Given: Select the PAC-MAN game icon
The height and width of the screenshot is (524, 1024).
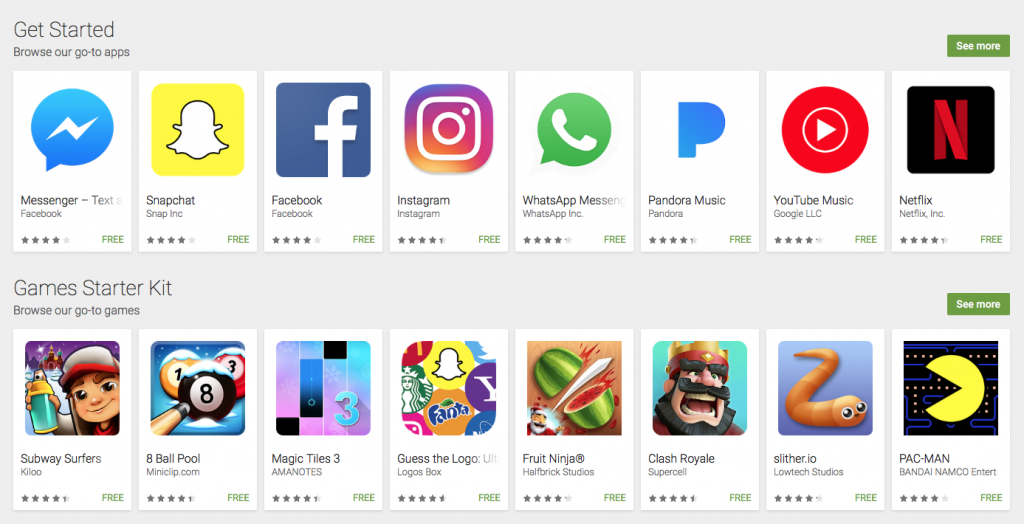Looking at the screenshot, I should coord(950,388).
